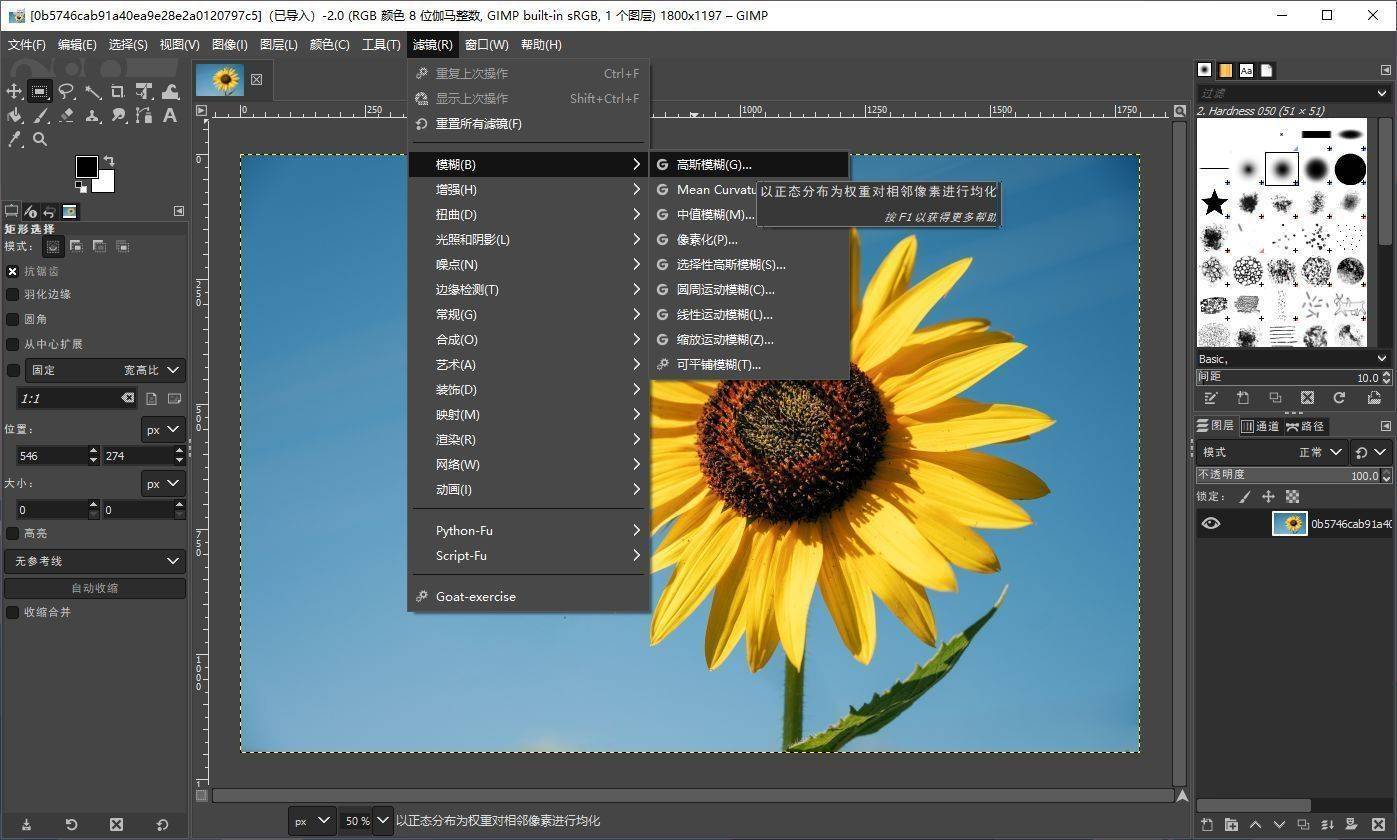Open the layer 模式 正常 dropdown
This screenshot has width=1397, height=840.
(1272, 452)
